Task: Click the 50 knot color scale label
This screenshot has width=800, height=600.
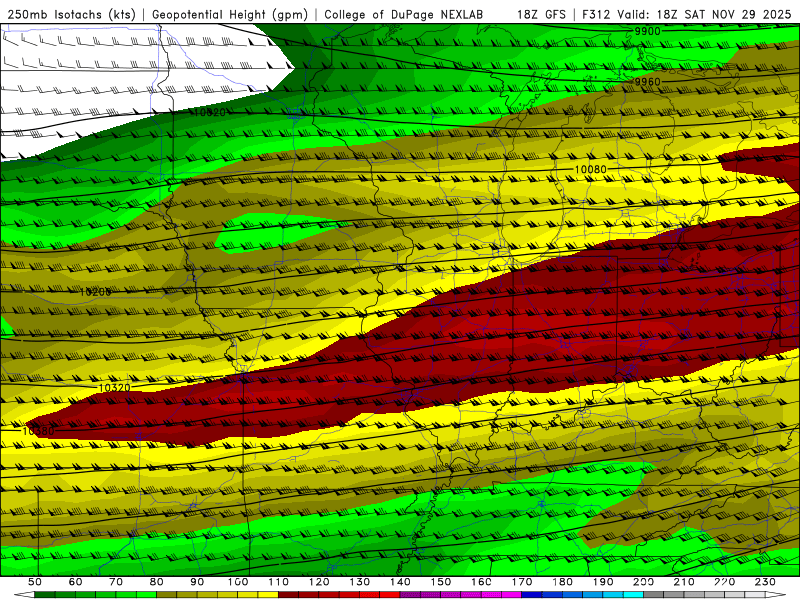Action: [x=35, y=582]
